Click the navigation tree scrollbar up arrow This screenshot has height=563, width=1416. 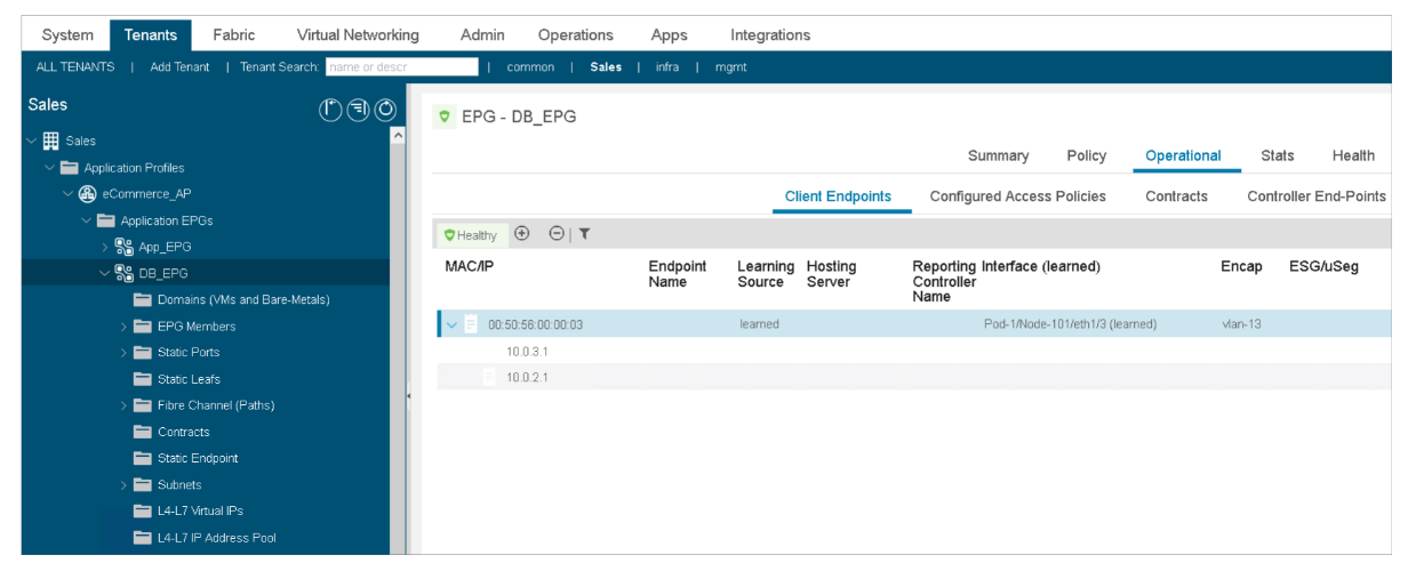[398, 135]
